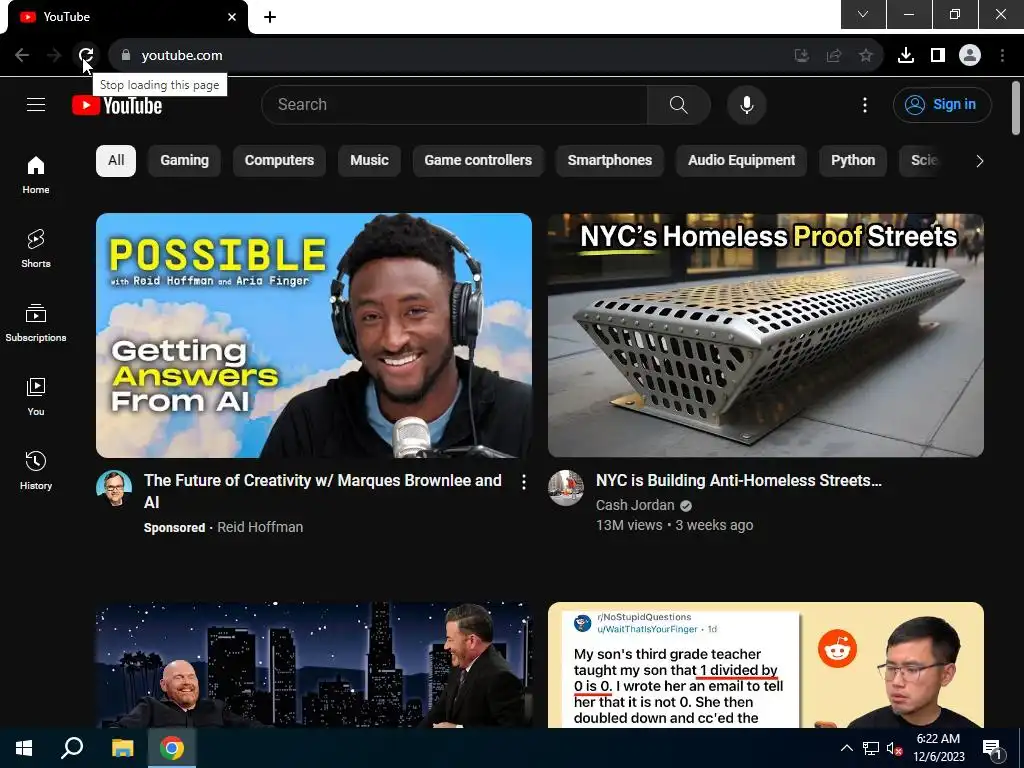Open the 1 divided by 0 thumbnail
Viewport: 1024px width, 768px height.
(765, 665)
